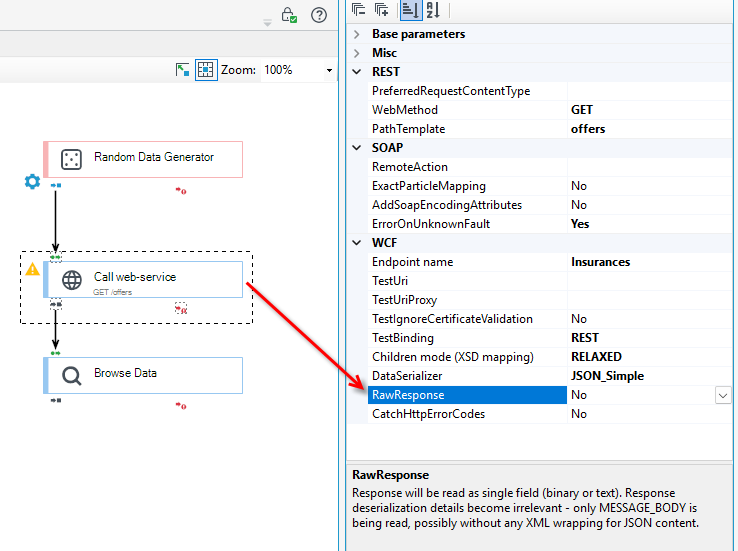Select the Call web-service node
This screenshot has width=738, height=551.
pos(143,279)
